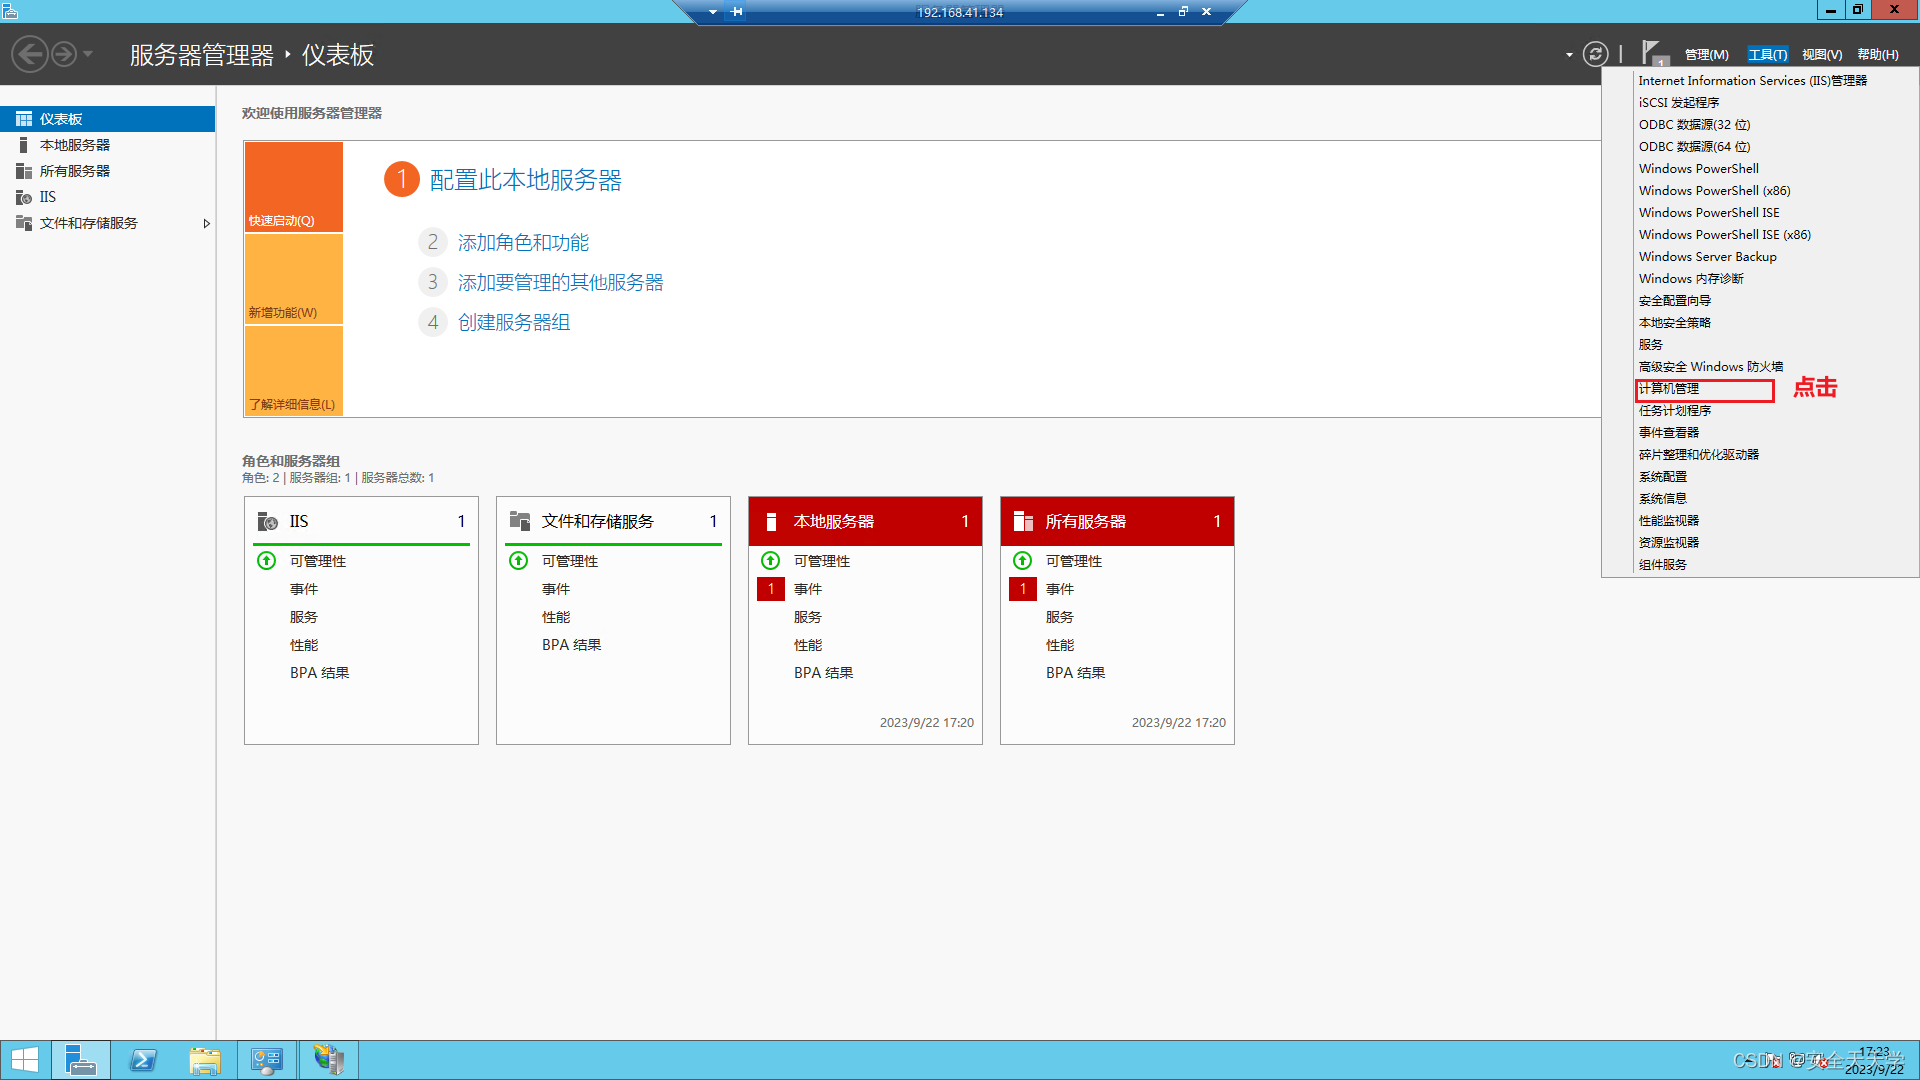Click the back navigation arrow
Viewport: 1920px width, 1080px height.
pos(30,54)
